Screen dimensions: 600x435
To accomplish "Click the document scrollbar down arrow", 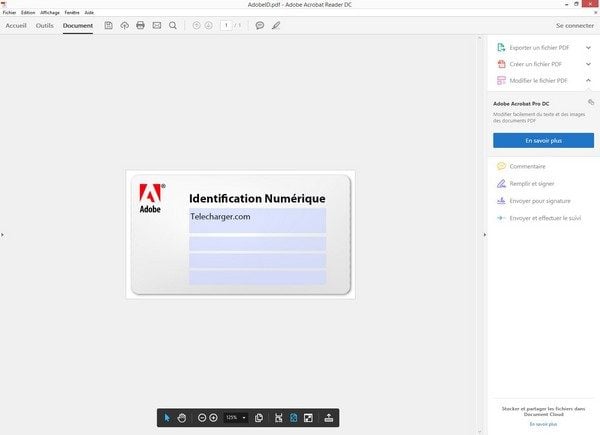I will (x=479, y=432).
